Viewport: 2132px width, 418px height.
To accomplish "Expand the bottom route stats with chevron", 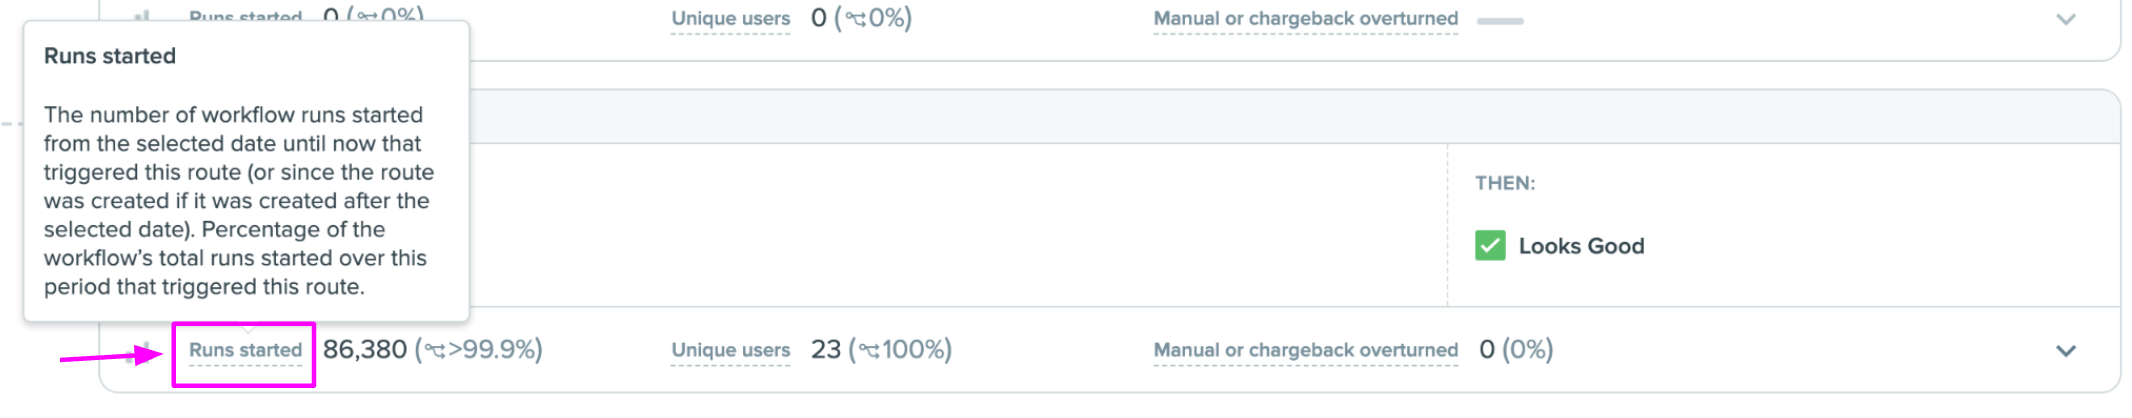I will [x=2066, y=351].
